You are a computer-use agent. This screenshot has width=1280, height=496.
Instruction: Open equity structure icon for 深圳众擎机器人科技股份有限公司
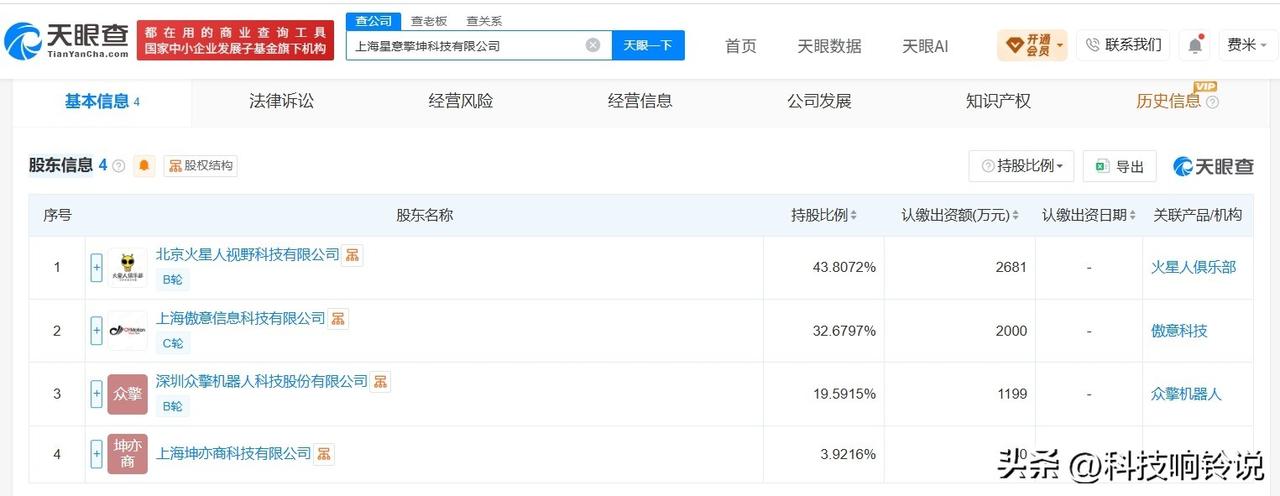pos(381,381)
